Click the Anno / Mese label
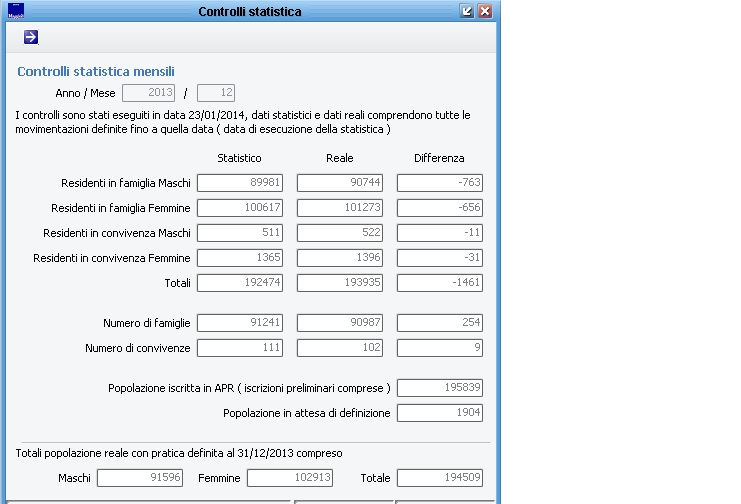 click(86, 93)
